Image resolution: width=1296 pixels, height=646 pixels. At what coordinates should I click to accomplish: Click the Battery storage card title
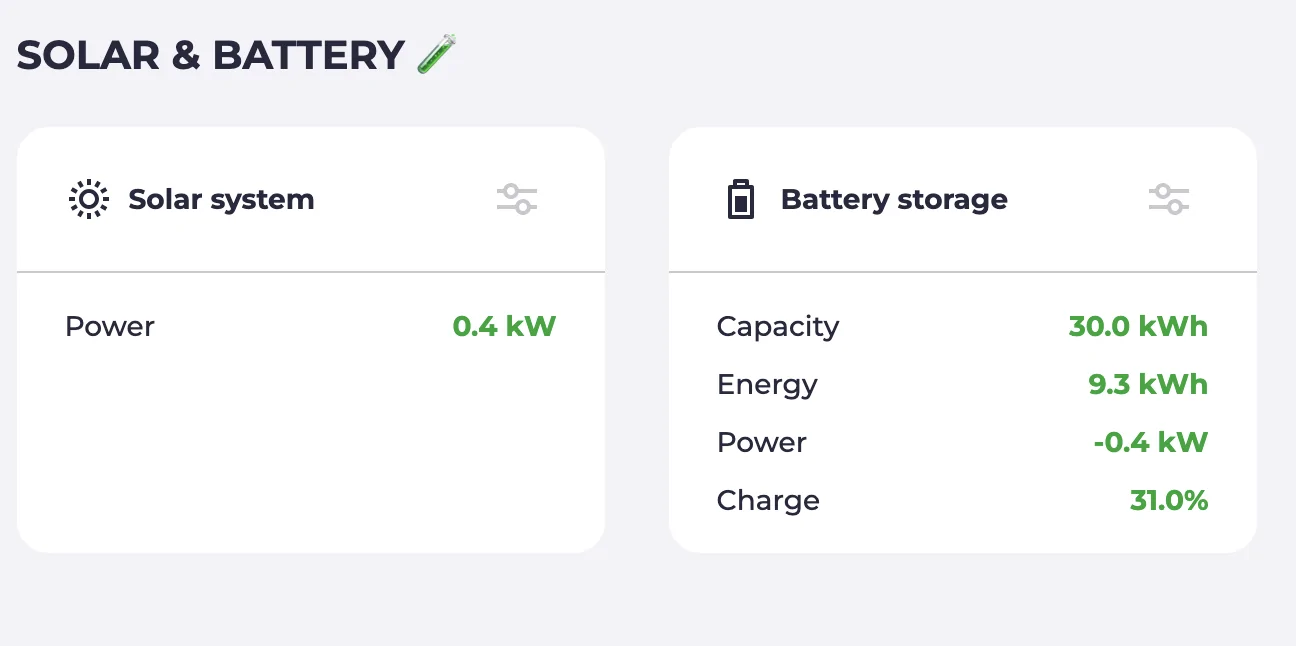pos(893,198)
